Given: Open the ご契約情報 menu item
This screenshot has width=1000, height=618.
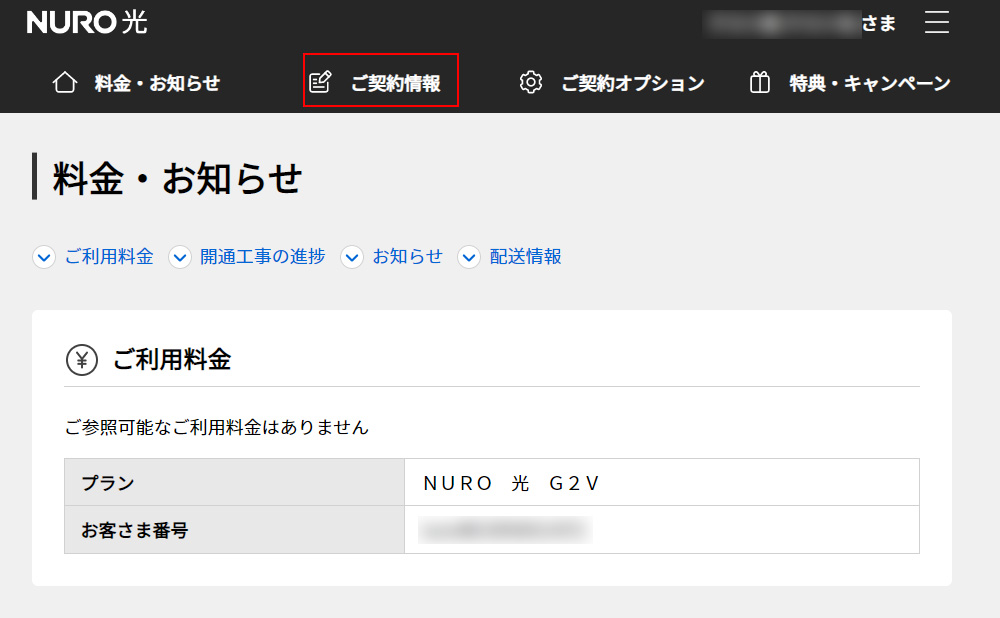Looking at the screenshot, I should (396, 83).
